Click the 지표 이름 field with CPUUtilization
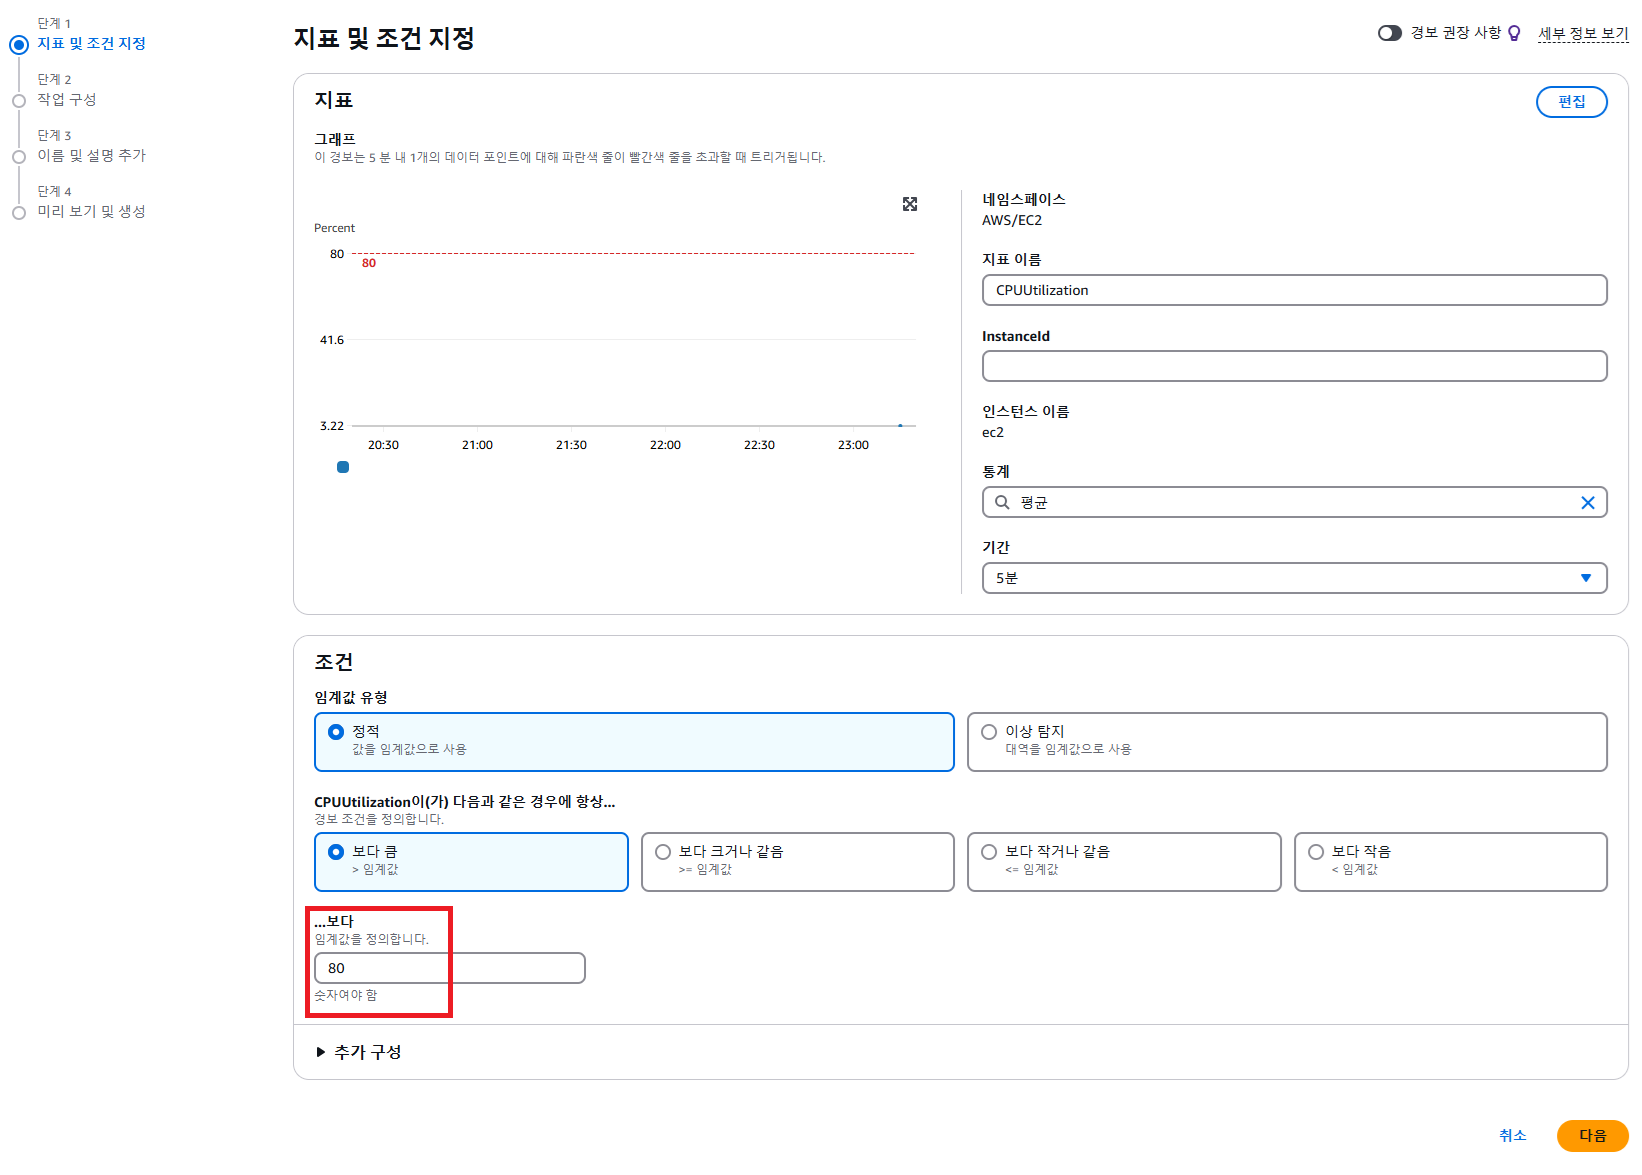 click(x=1294, y=290)
